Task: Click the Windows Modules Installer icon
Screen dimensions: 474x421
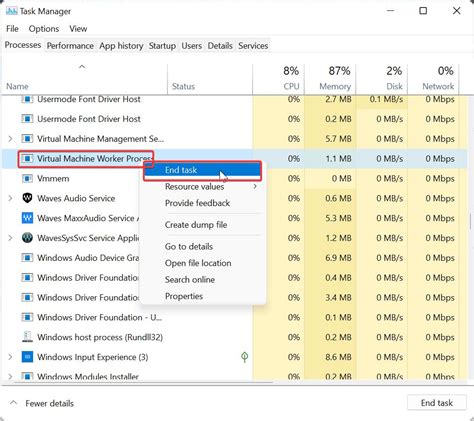Action: (27, 377)
